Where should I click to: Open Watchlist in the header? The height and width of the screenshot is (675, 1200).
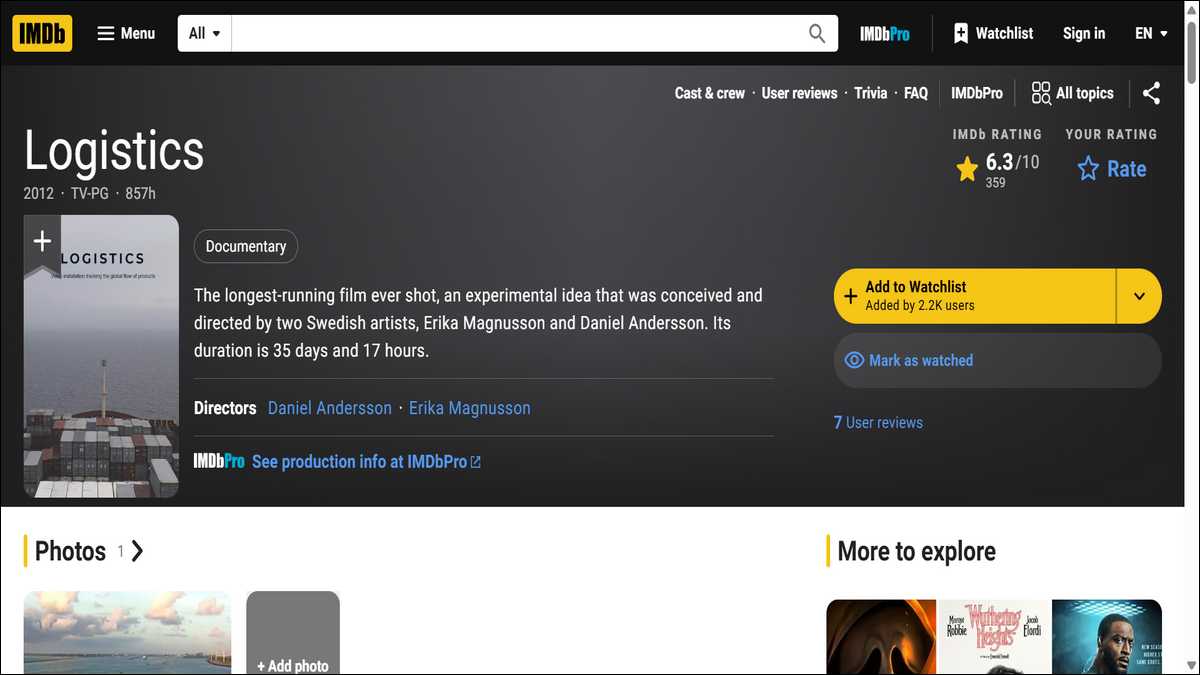[993, 33]
